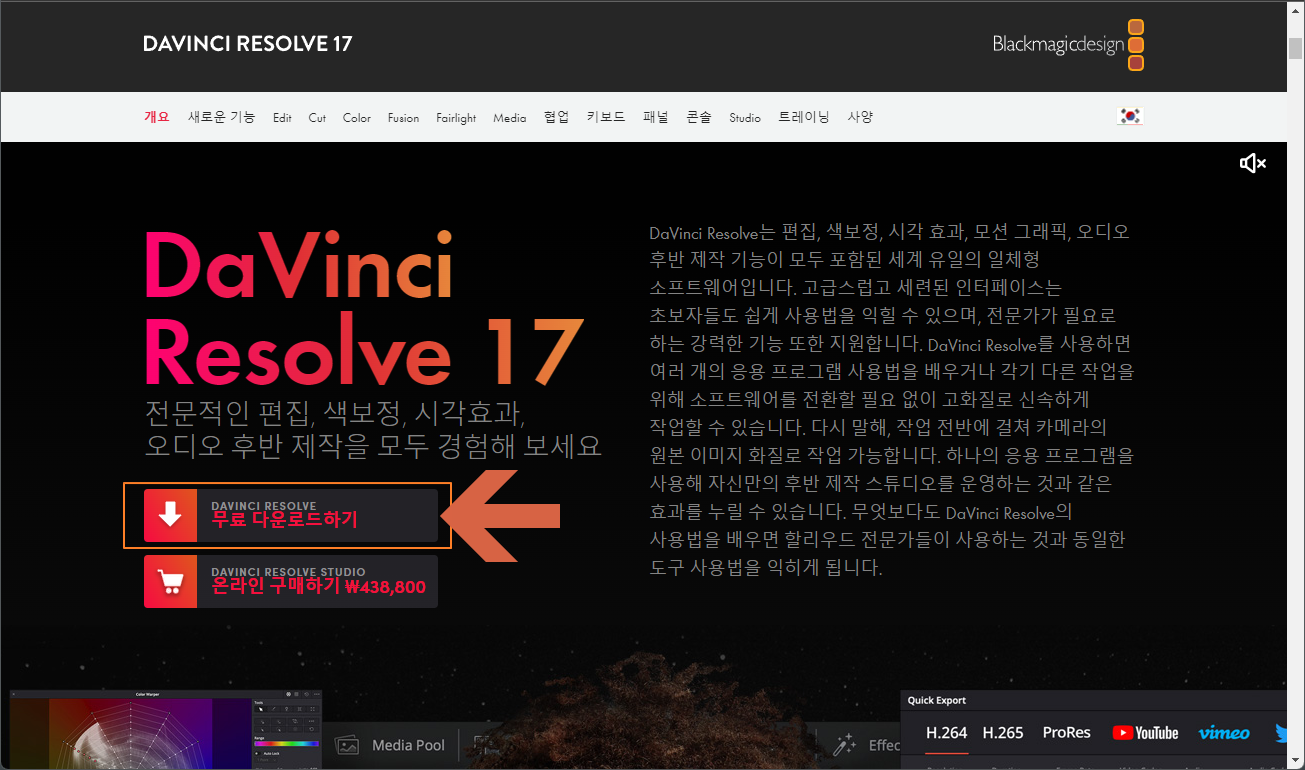Open the 콘솔 tab
Image resolution: width=1305 pixels, height=770 pixels.
click(699, 117)
